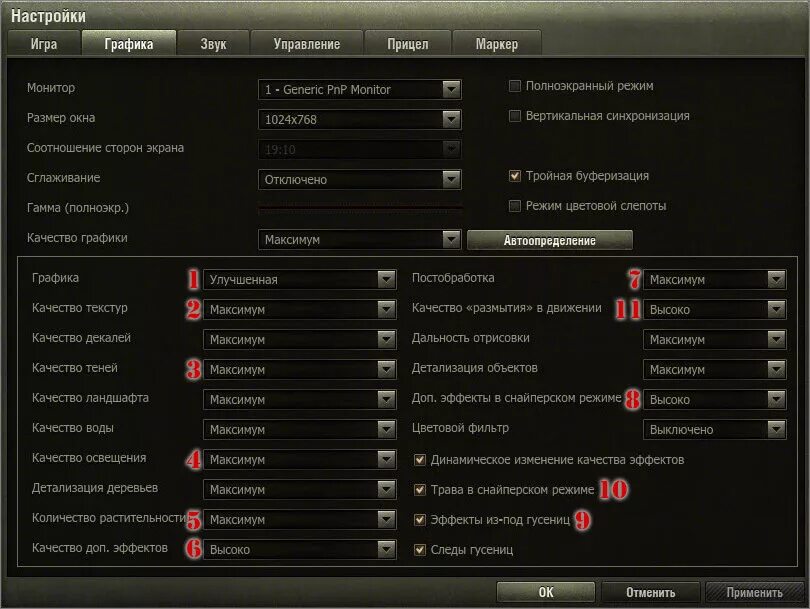Viewport: 810px width, 609px height.
Task: Open the Графика Улучшенная dropdown
Action: (x=300, y=279)
